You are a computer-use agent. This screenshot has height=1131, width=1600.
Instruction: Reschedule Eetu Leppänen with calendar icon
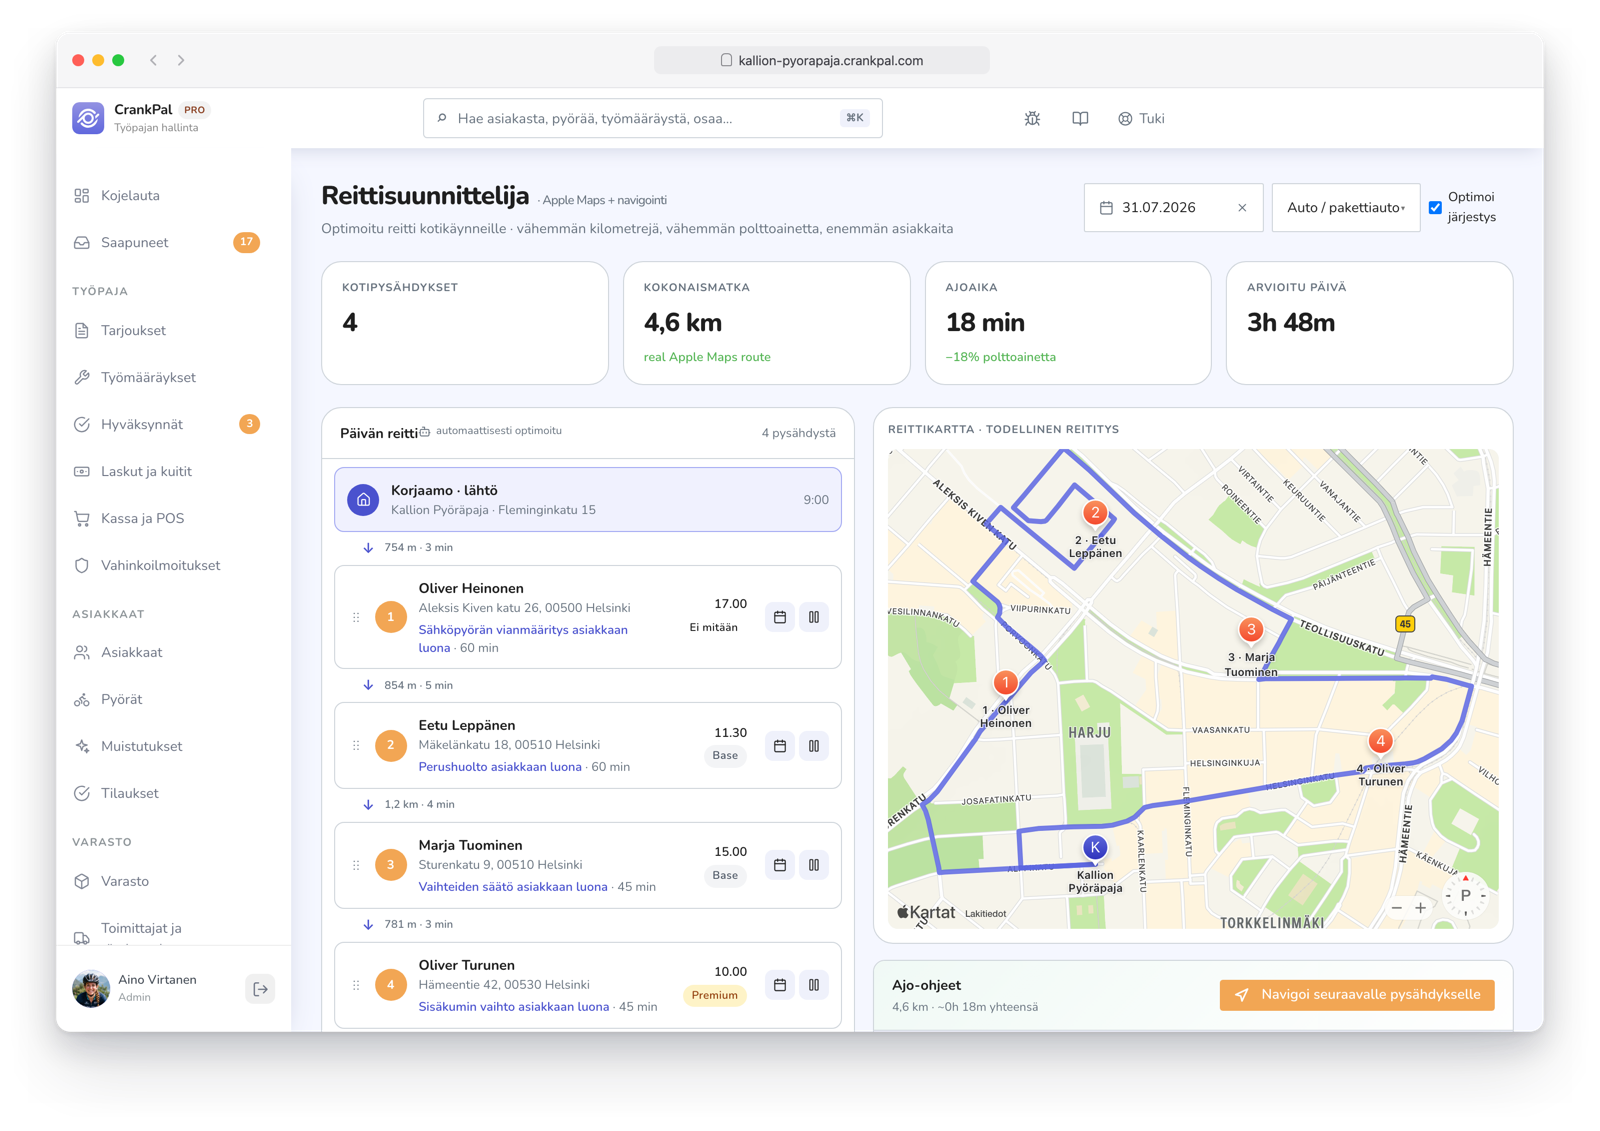[780, 746]
